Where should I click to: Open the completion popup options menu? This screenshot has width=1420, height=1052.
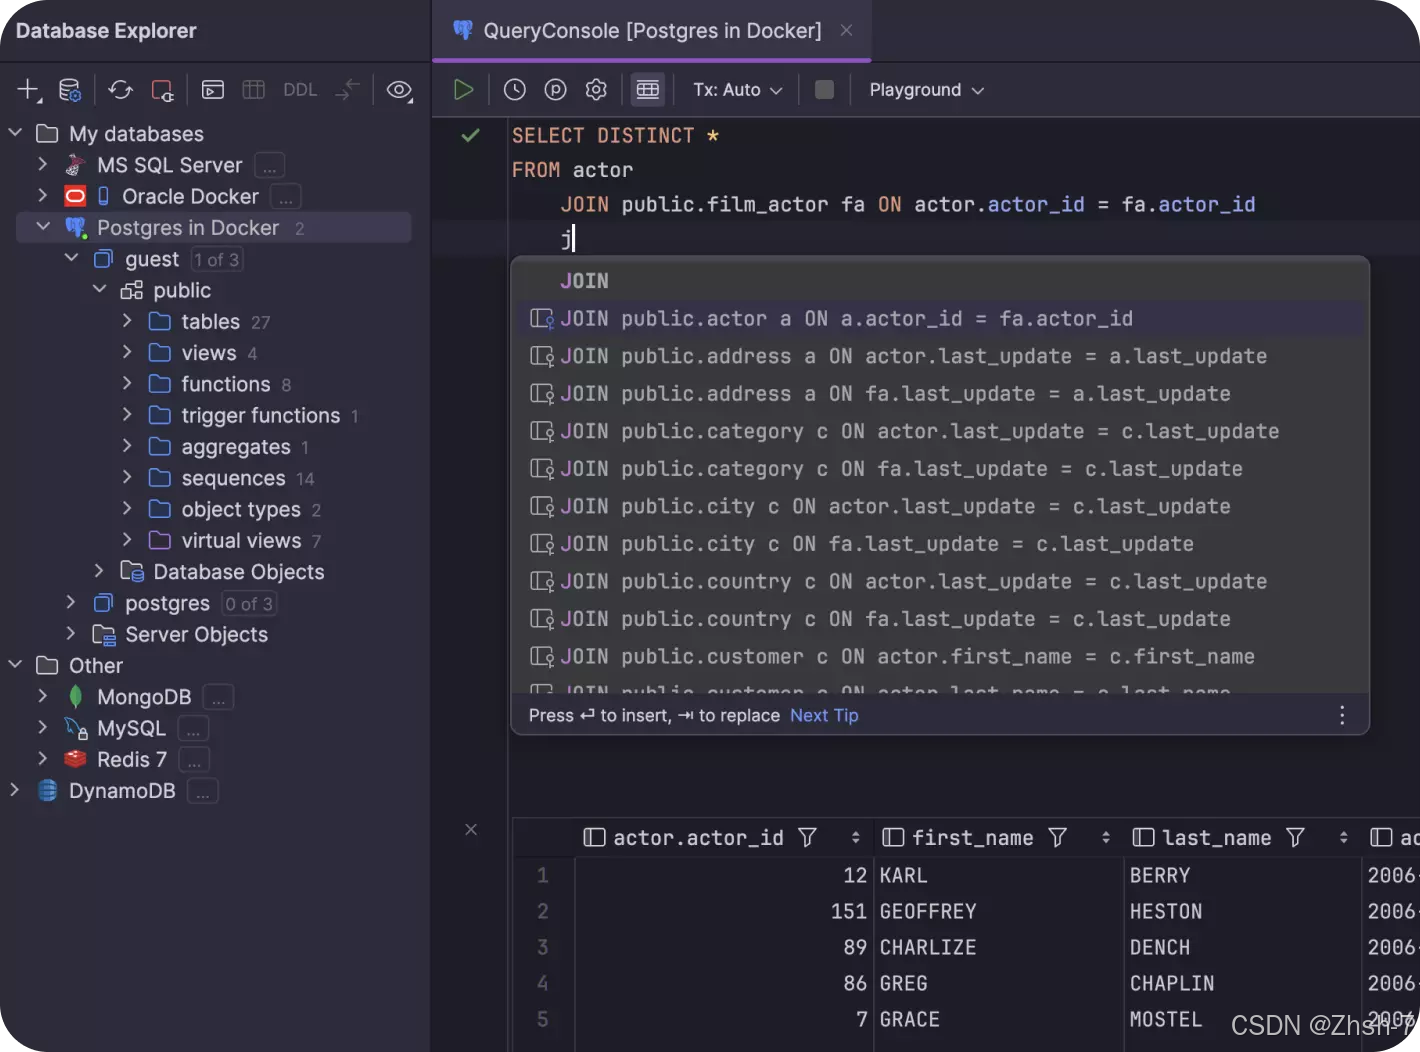point(1342,715)
